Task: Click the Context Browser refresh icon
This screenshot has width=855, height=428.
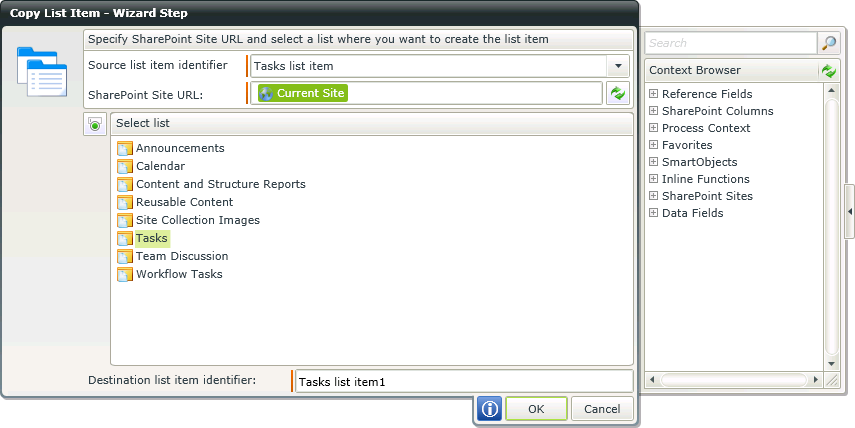Action: [829, 70]
